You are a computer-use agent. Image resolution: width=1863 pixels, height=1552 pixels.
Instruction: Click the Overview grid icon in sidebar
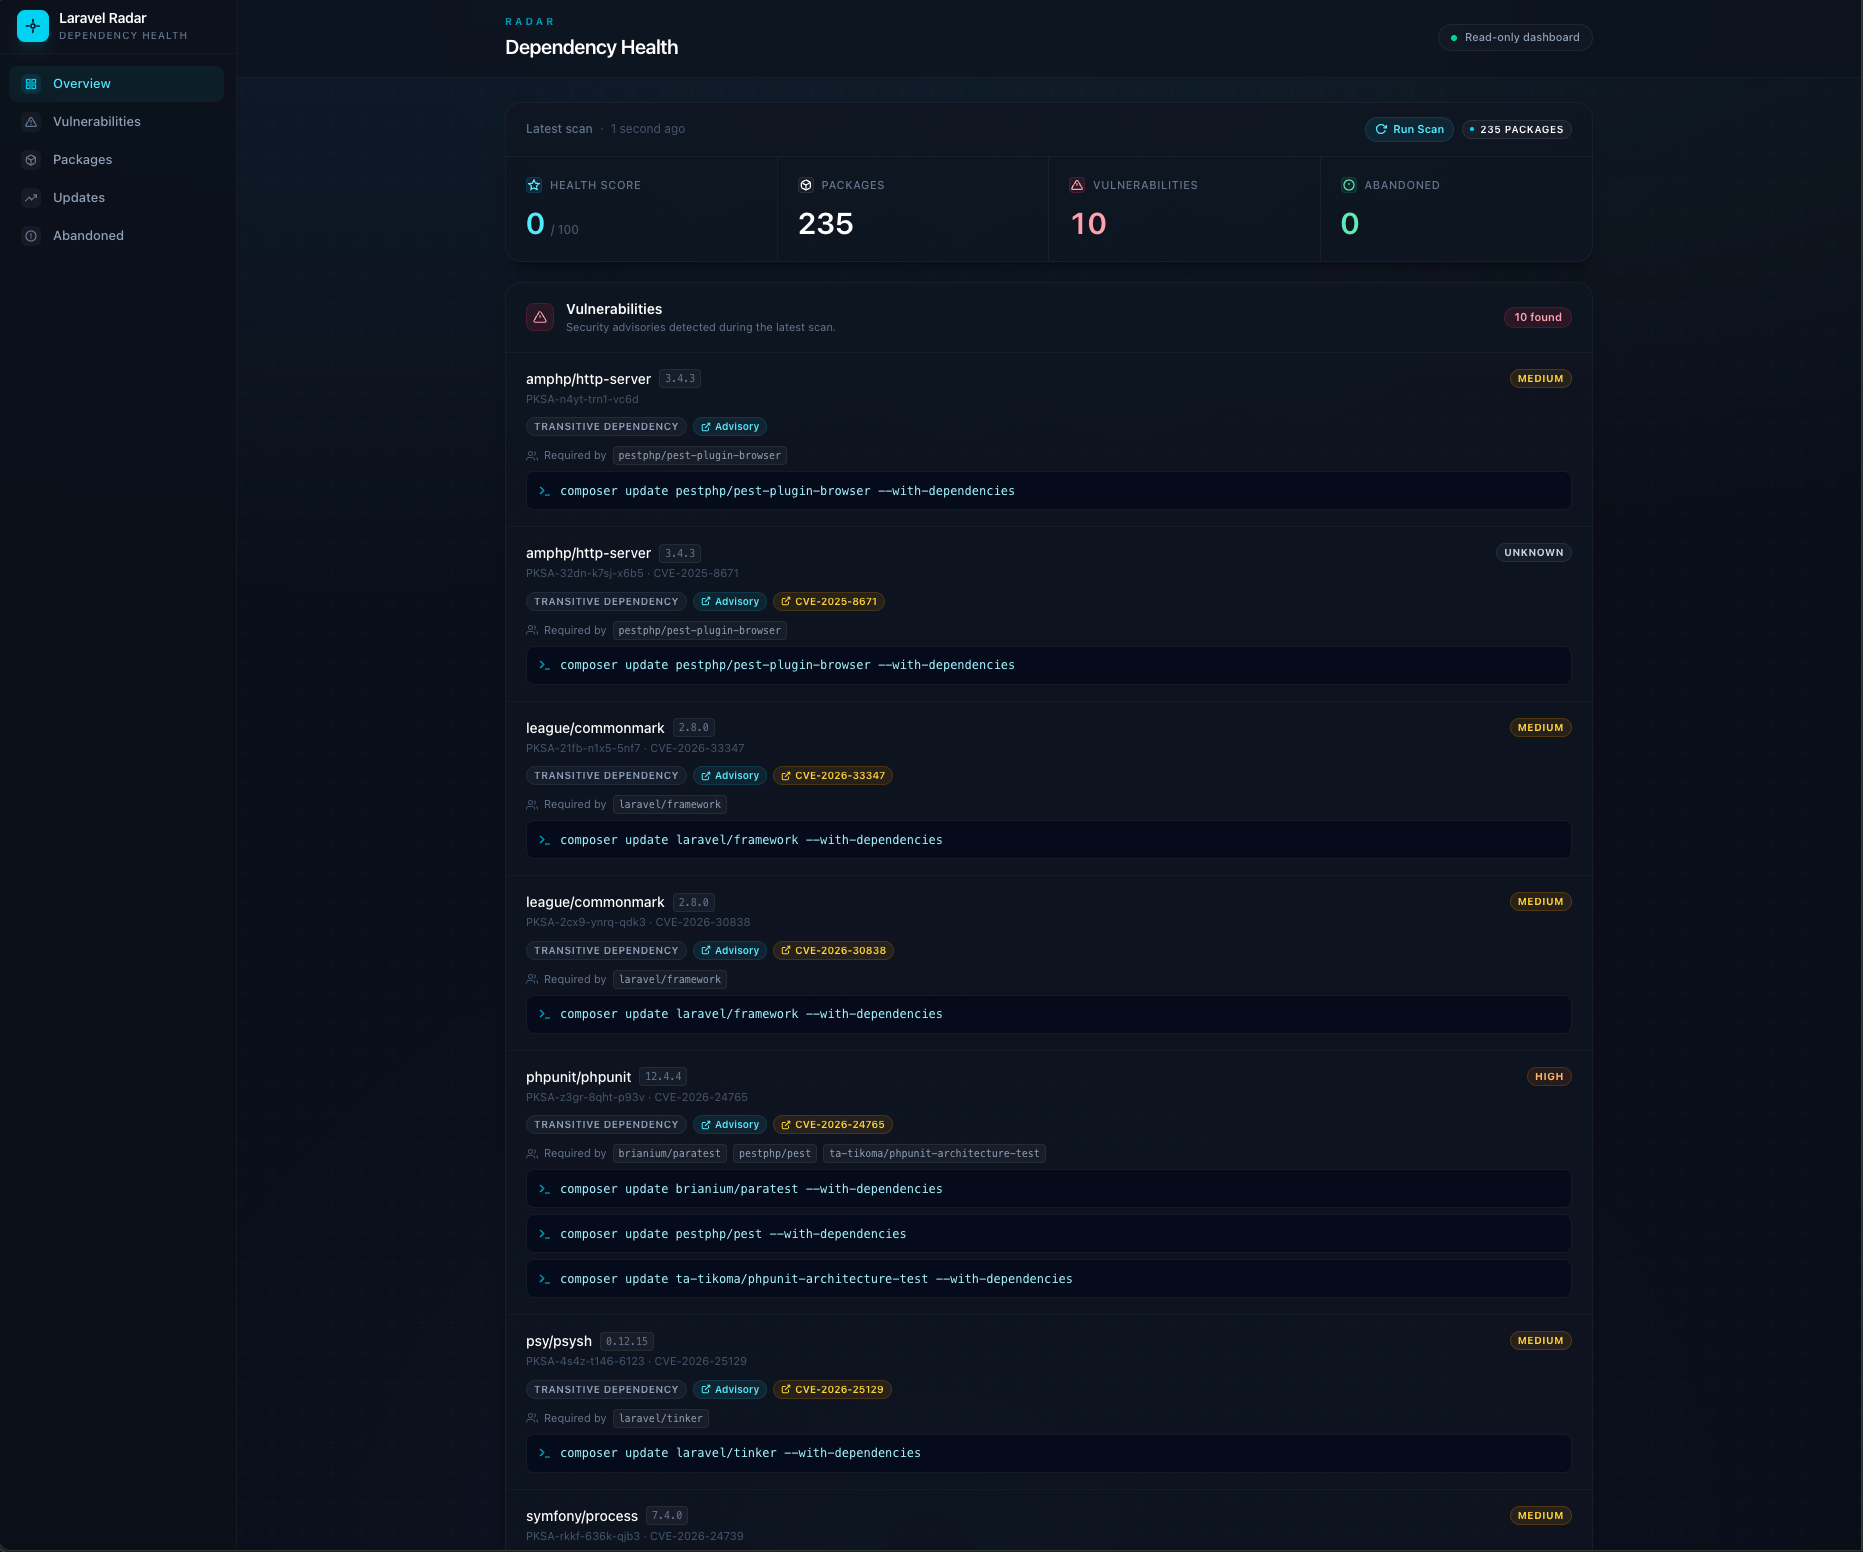pyautogui.click(x=31, y=84)
